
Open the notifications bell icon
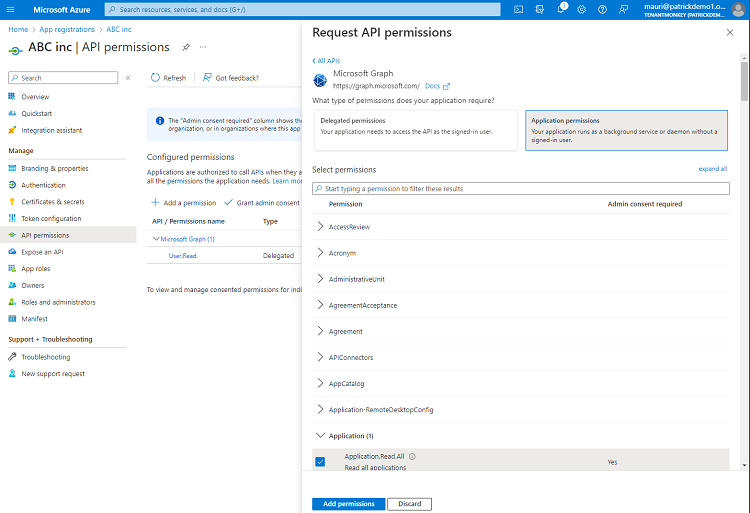(x=563, y=9)
